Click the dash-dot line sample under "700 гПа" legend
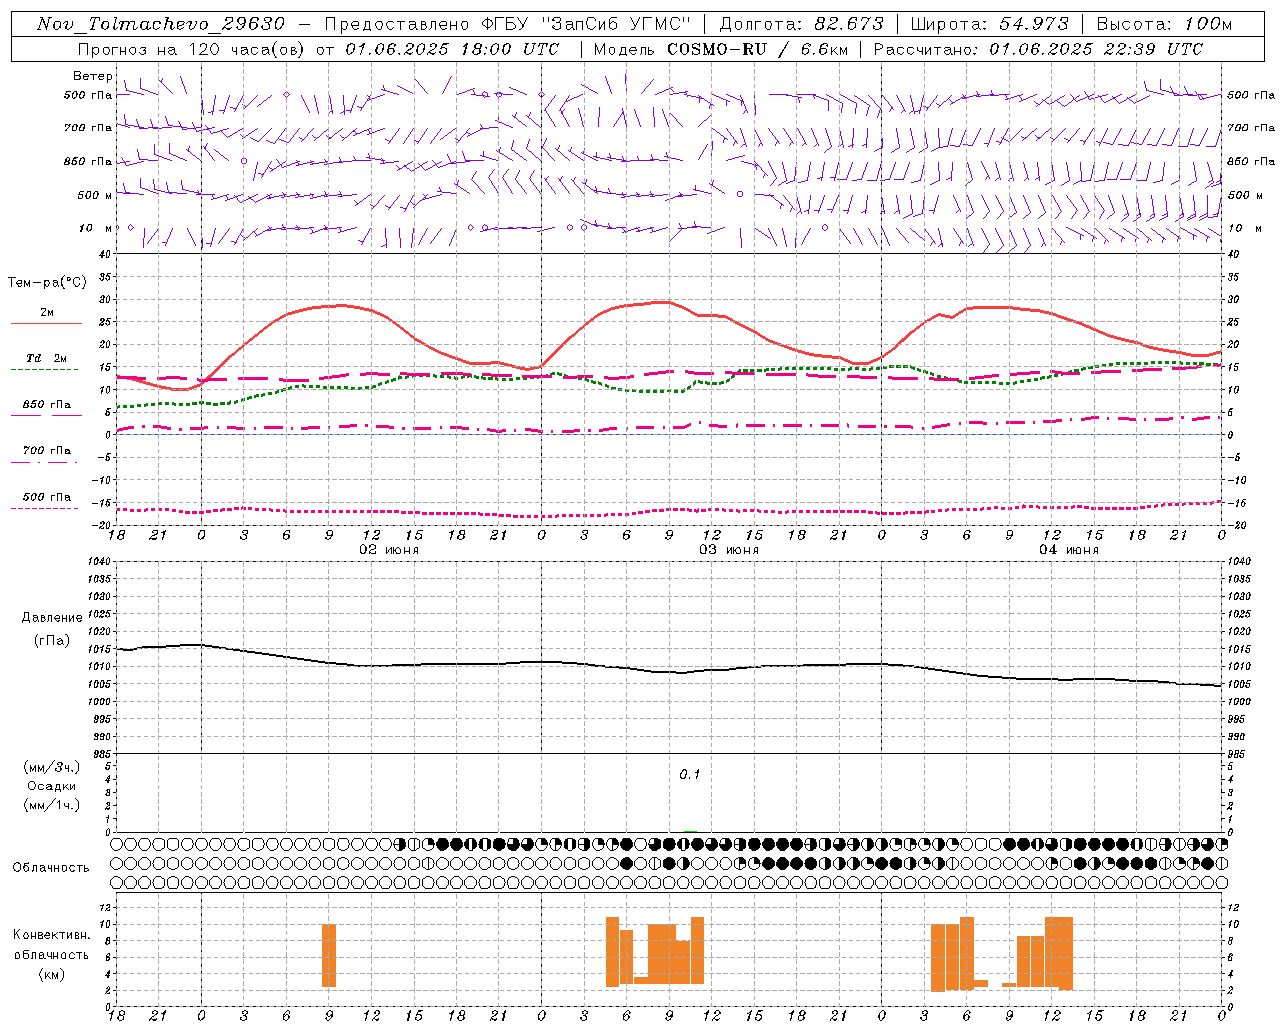Viewport: 1280px width, 1024px height. tap(46, 462)
